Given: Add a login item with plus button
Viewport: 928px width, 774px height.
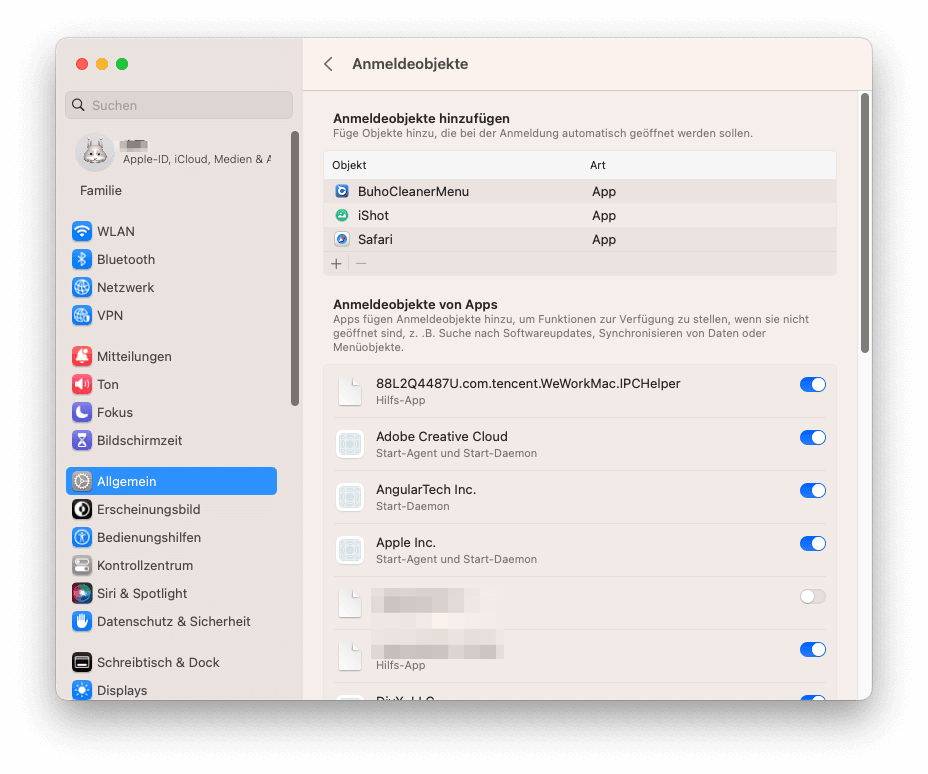Looking at the screenshot, I should (336, 264).
